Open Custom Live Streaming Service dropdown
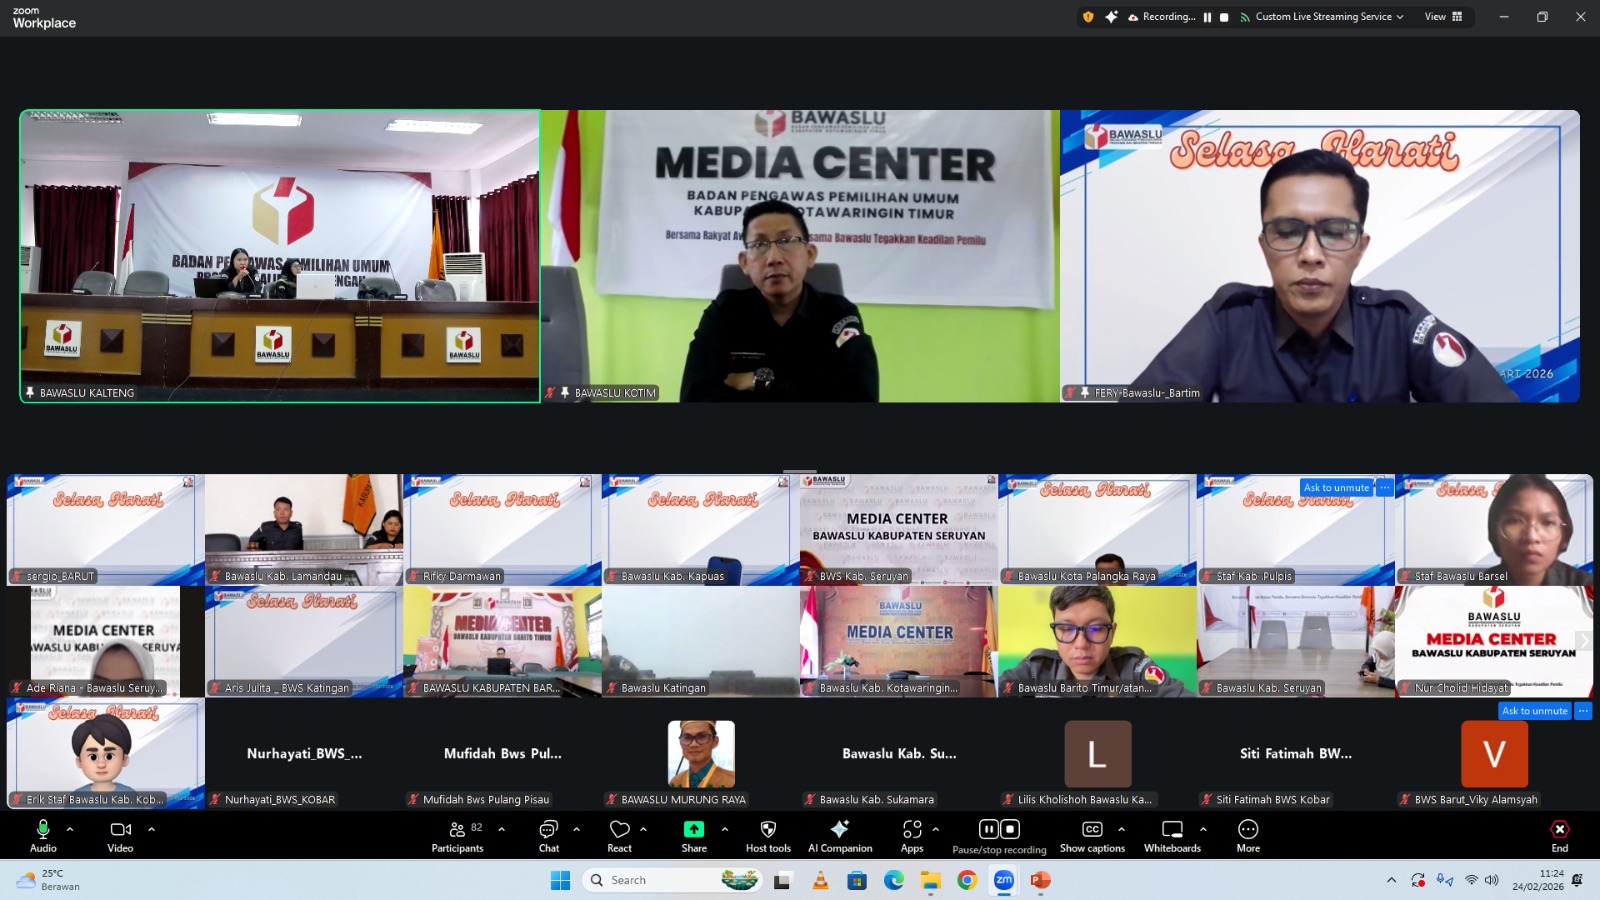The image size is (1600, 900). tap(1322, 17)
